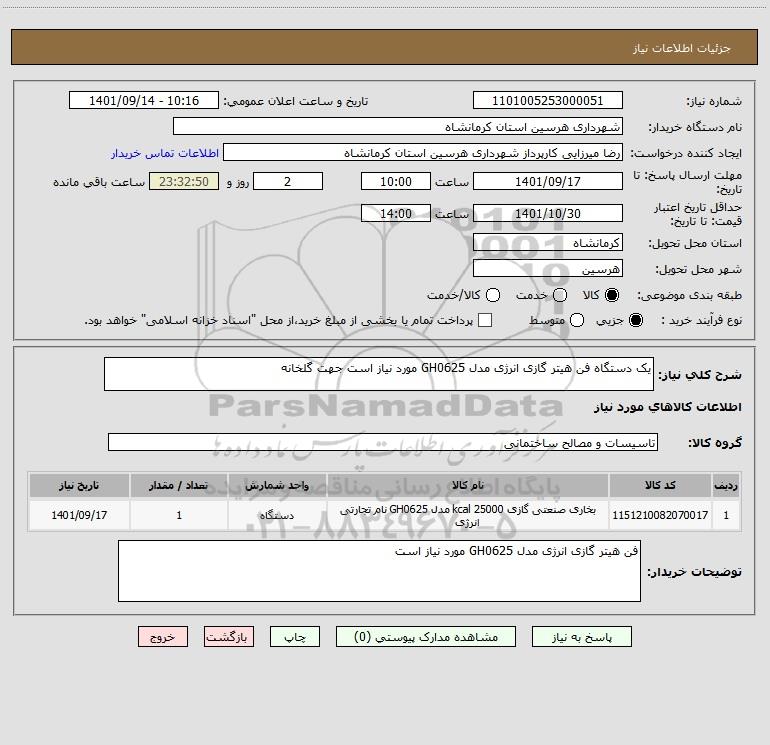Choose the جزیی purchase type radio
The height and width of the screenshot is (745, 770).
(636, 320)
